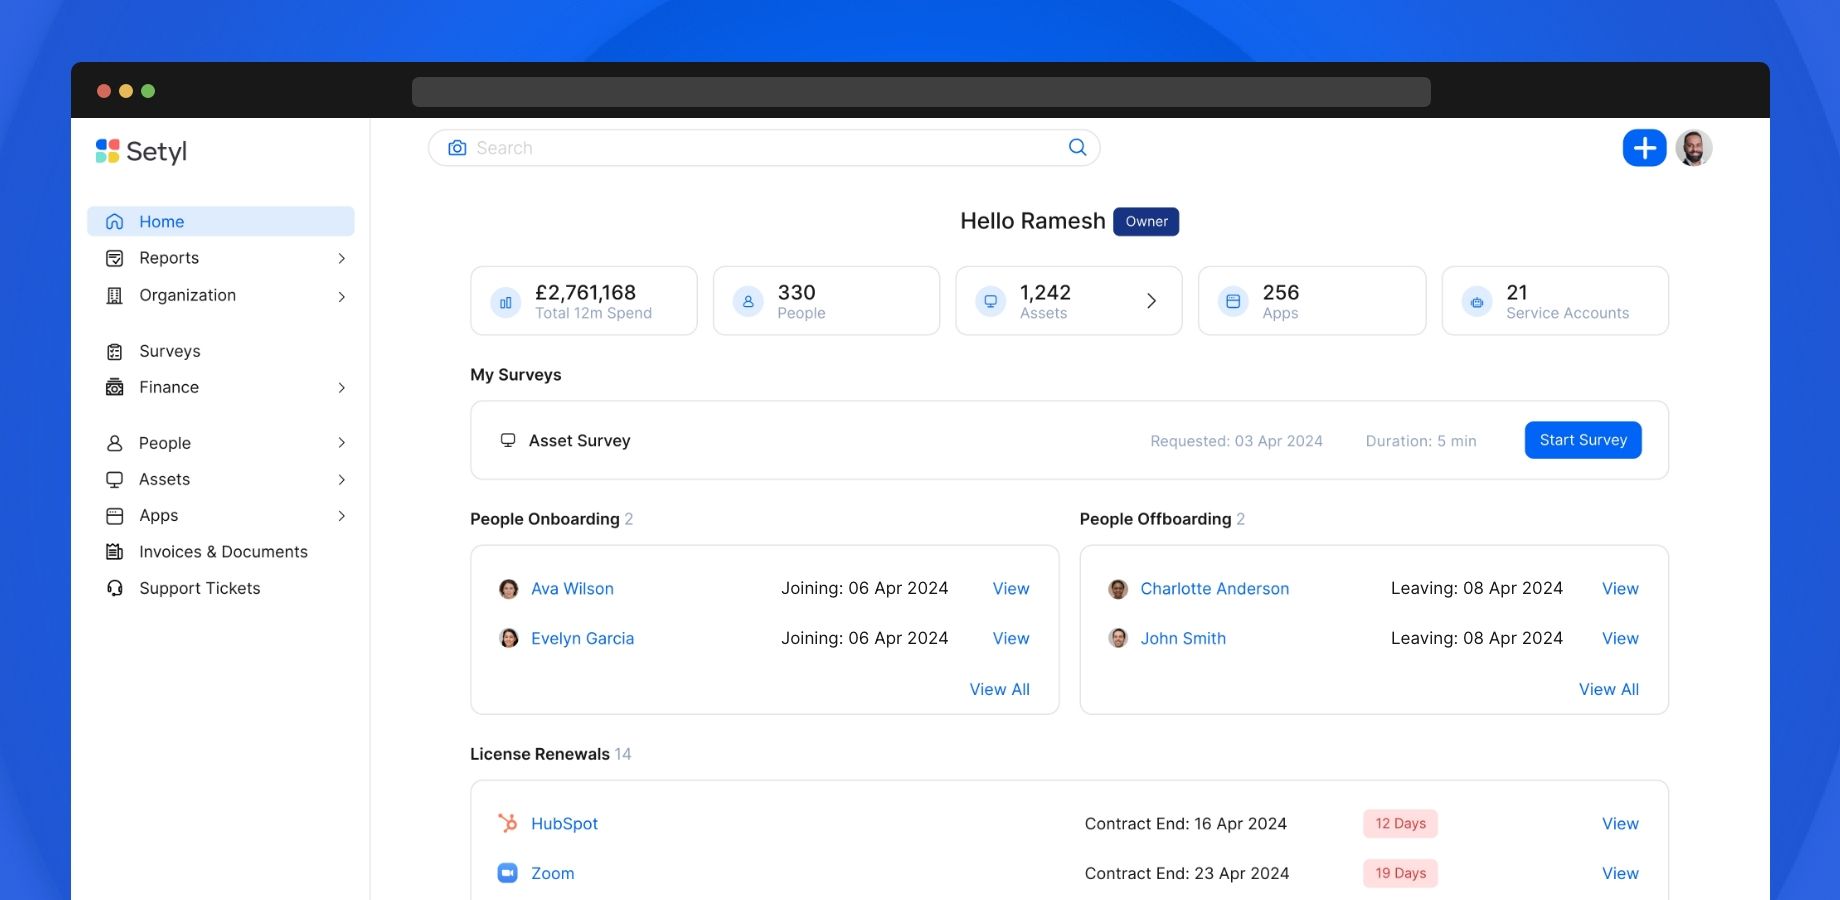Image resolution: width=1840 pixels, height=900 pixels.
Task: Click the magnifying glass search icon
Action: point(1077,147)
